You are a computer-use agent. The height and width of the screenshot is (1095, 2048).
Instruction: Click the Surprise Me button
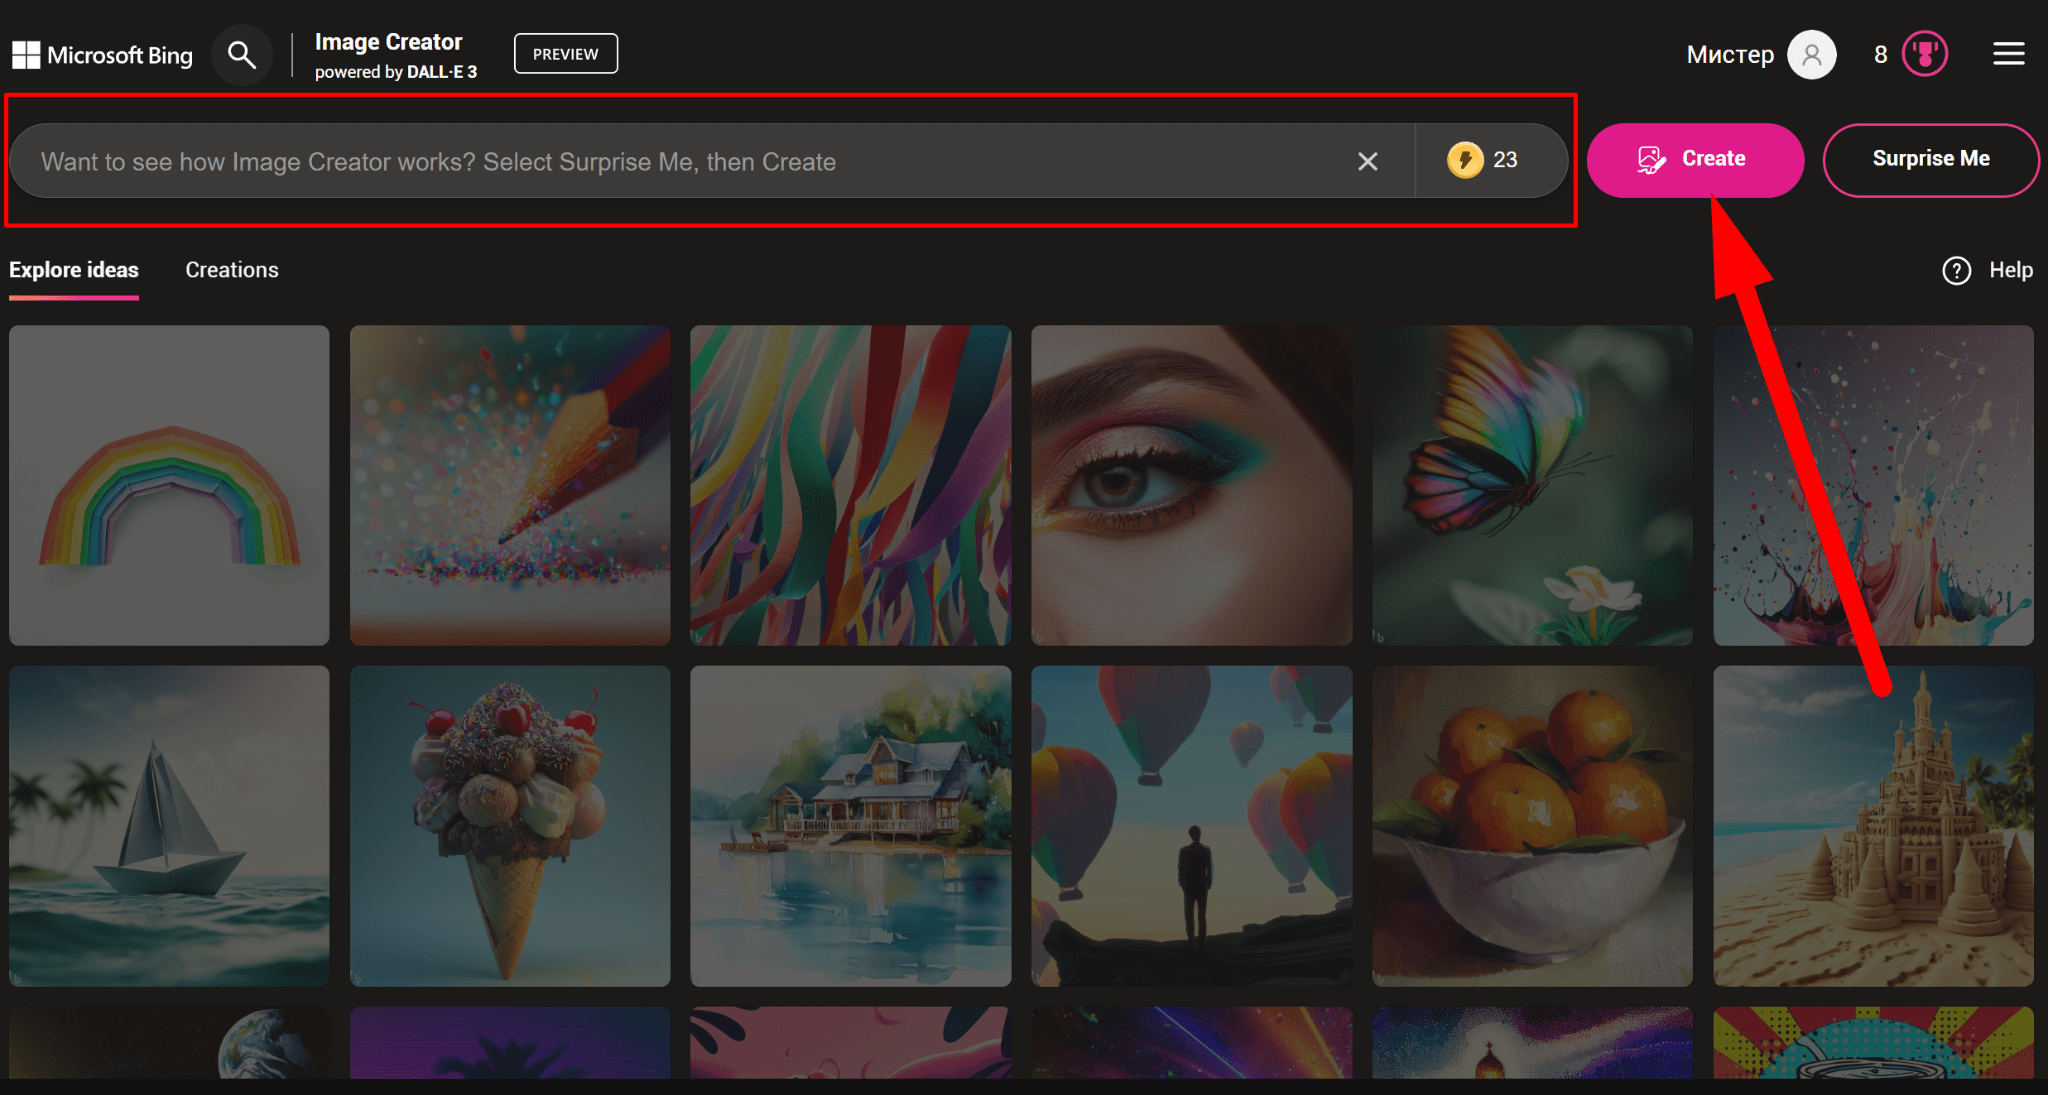(1930, 159)
